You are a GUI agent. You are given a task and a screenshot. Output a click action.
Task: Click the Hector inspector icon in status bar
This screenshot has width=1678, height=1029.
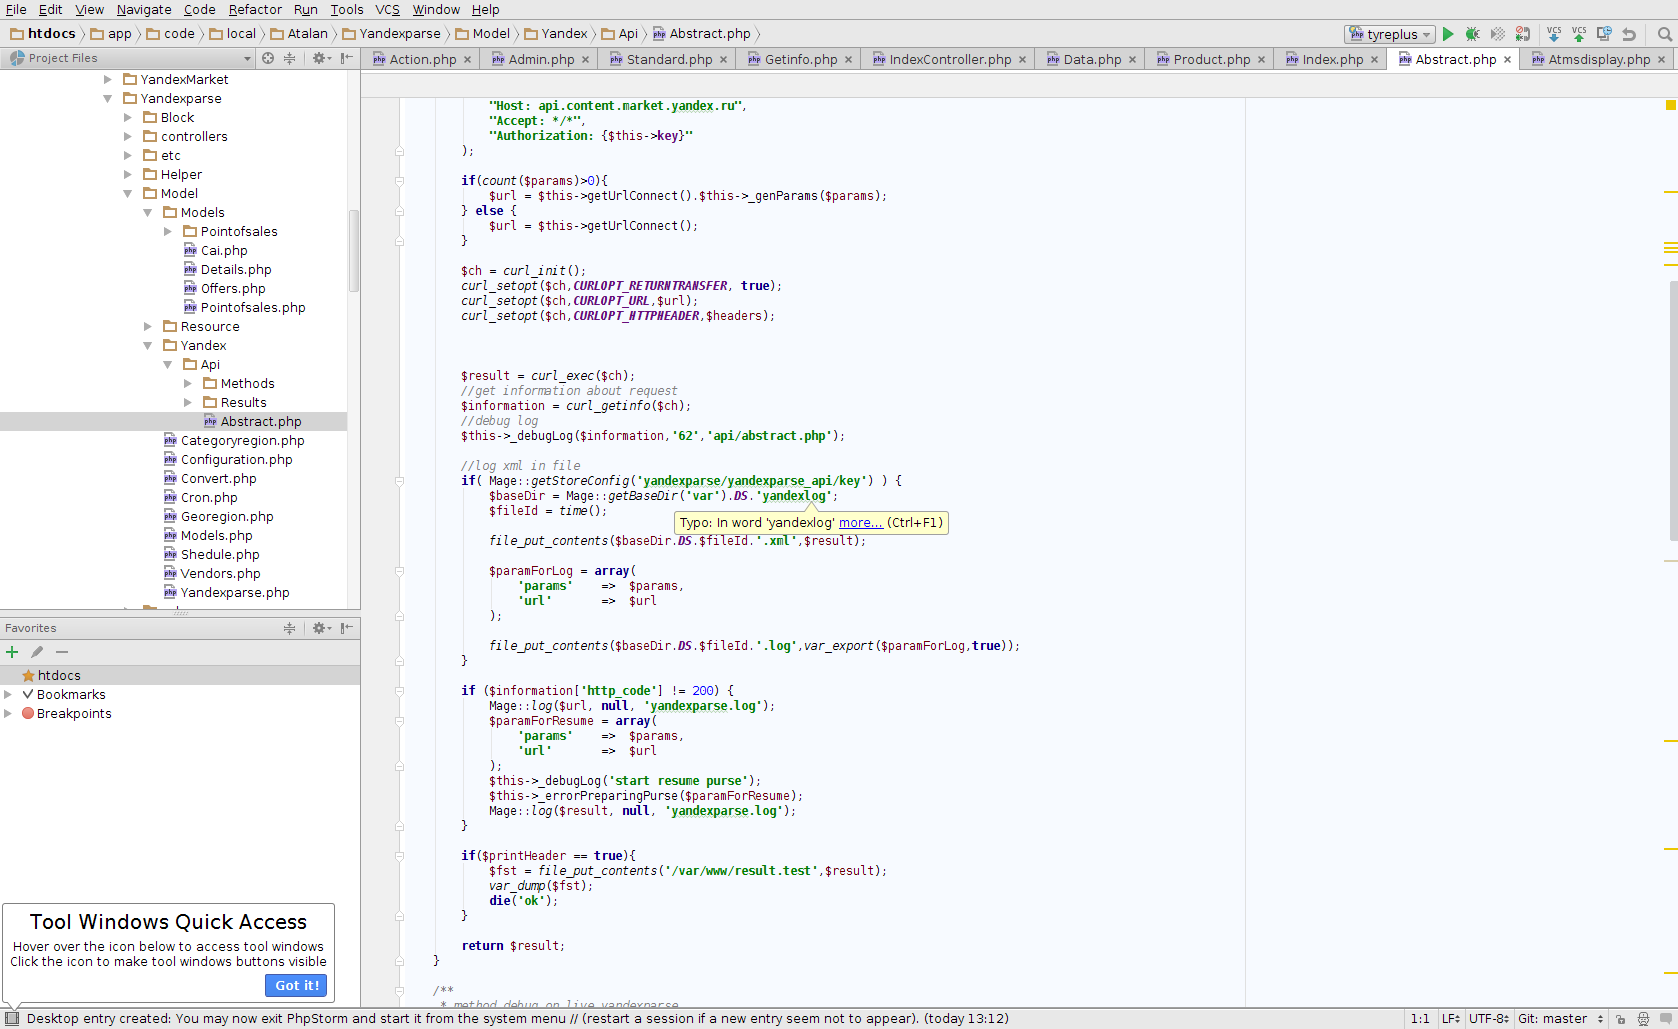[1643, 1019]
